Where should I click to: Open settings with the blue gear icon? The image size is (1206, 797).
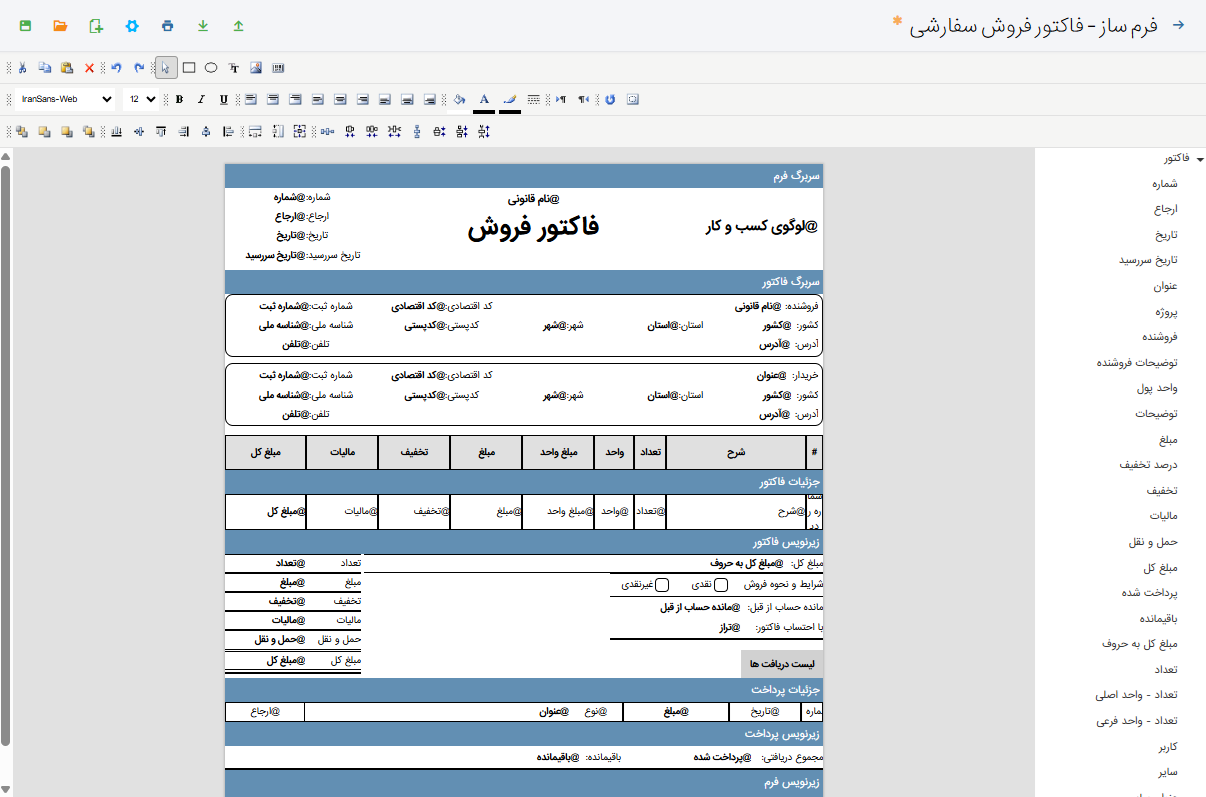pyautogui.click(x=132, y=25)
